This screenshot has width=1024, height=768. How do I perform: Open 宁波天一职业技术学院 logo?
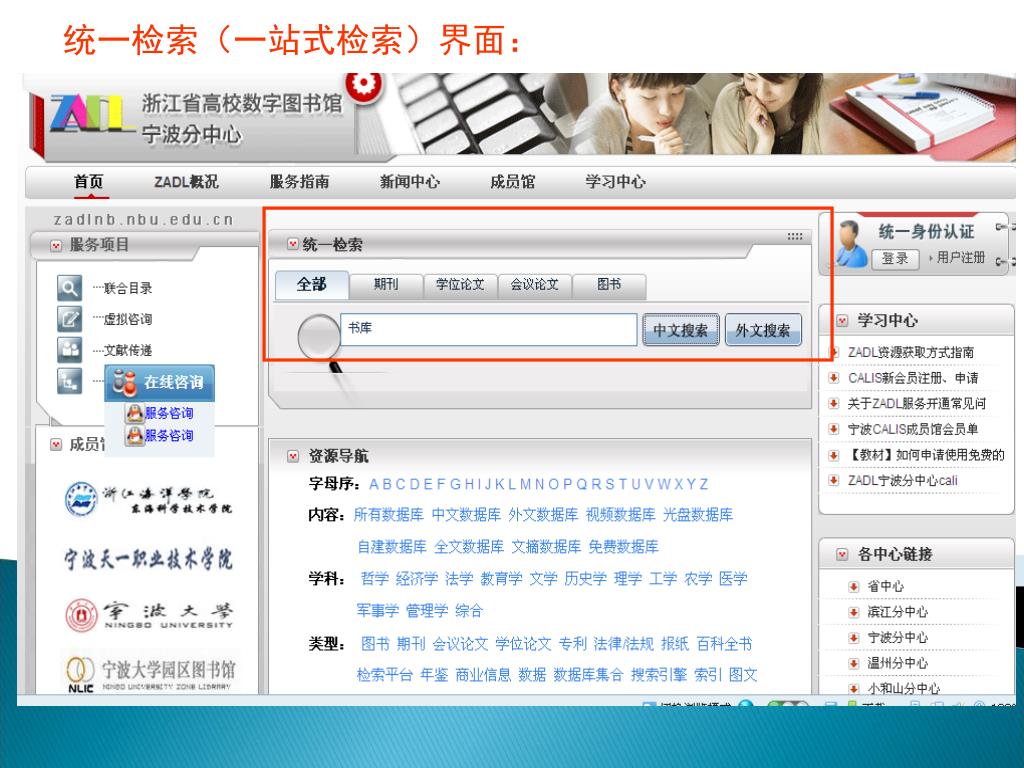[x=148, y=558]
